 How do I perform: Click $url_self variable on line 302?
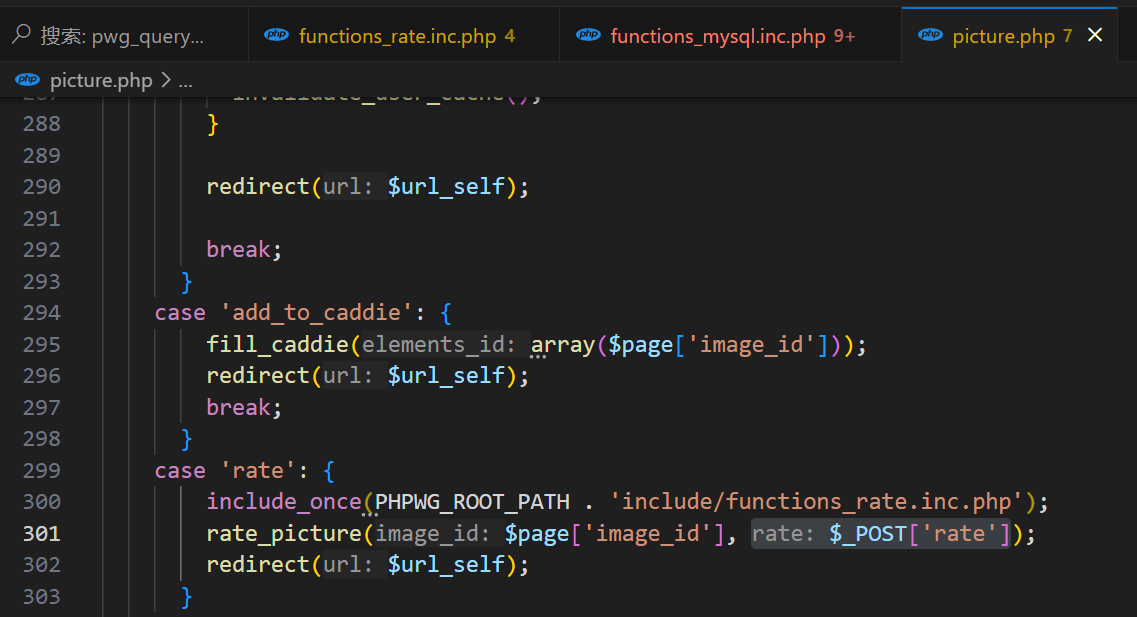coord(446,565)
